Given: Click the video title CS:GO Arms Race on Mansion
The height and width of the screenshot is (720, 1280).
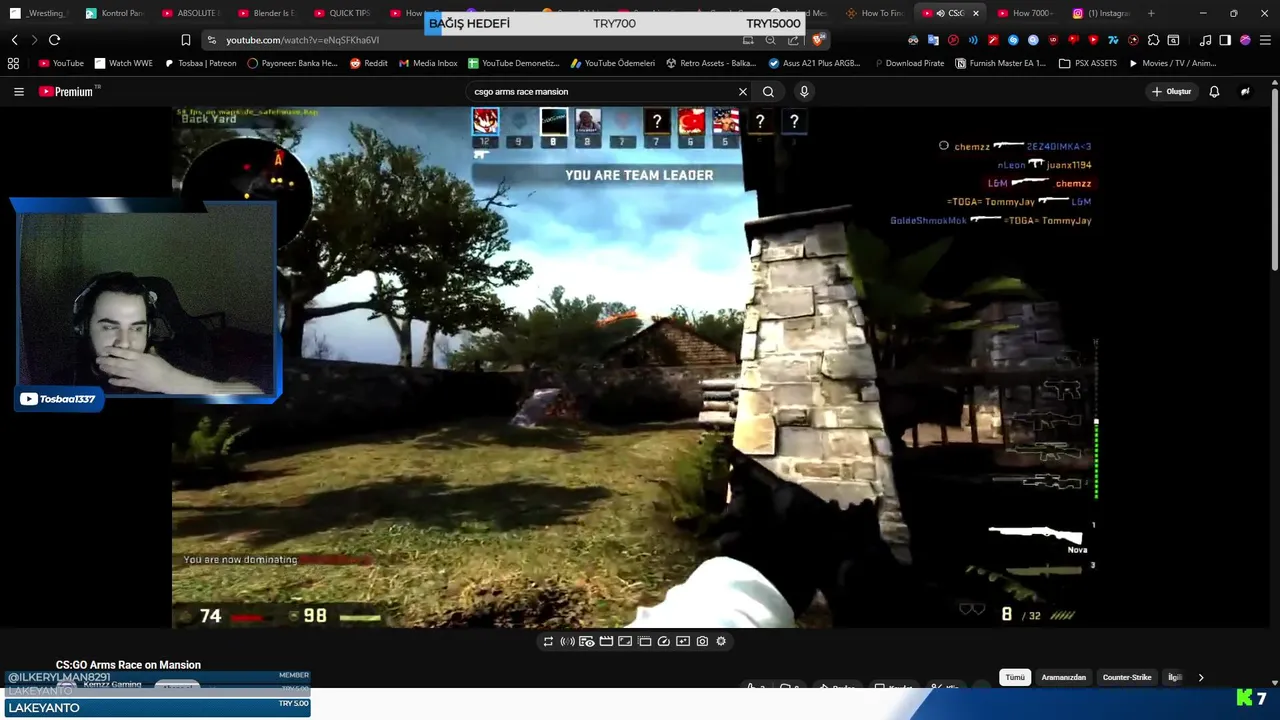Looking at the screenshot, I should pyautogui.click(x=128, y=665).
